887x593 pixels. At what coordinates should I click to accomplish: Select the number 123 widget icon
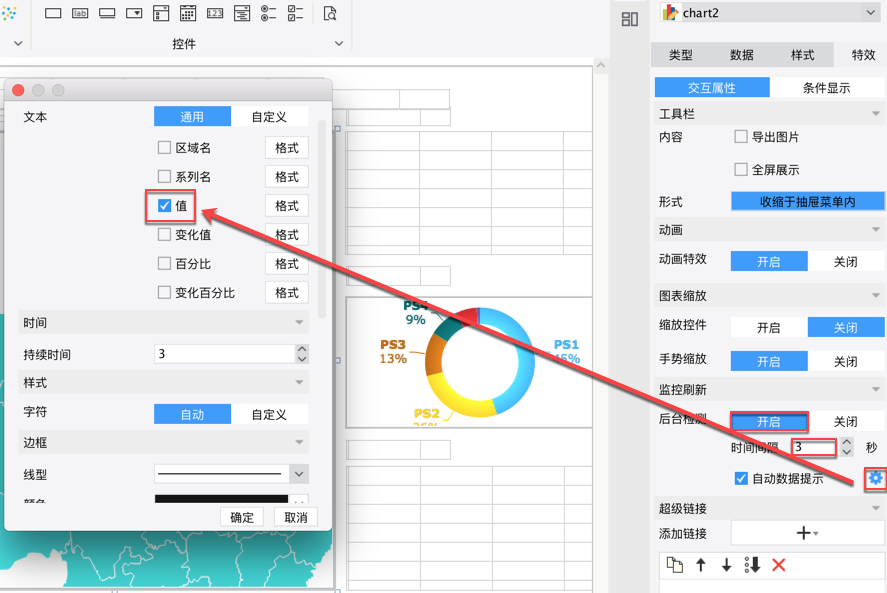point(215,13)
